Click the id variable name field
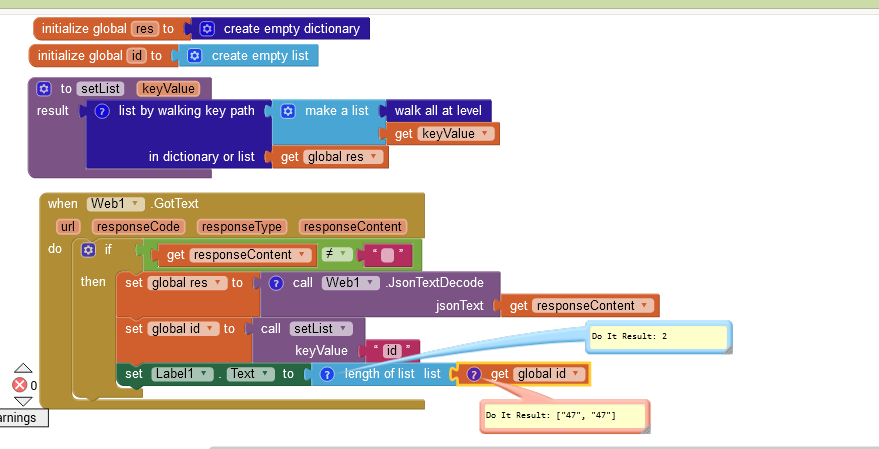 (137, 55)
